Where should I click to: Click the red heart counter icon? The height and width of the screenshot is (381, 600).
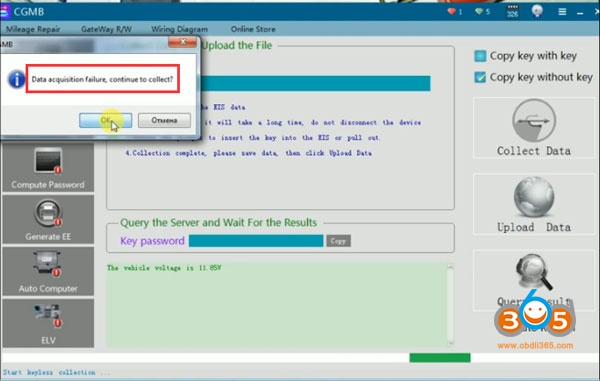(452, 11)
